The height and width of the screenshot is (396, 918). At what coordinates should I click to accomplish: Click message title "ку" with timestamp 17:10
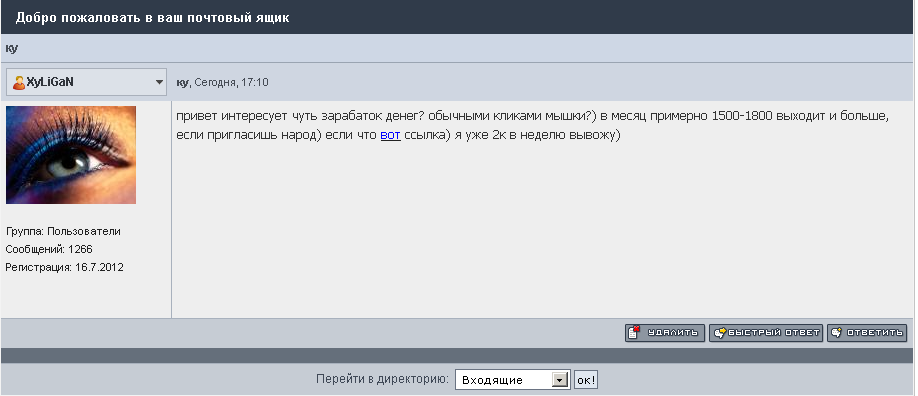pos(222,83)
